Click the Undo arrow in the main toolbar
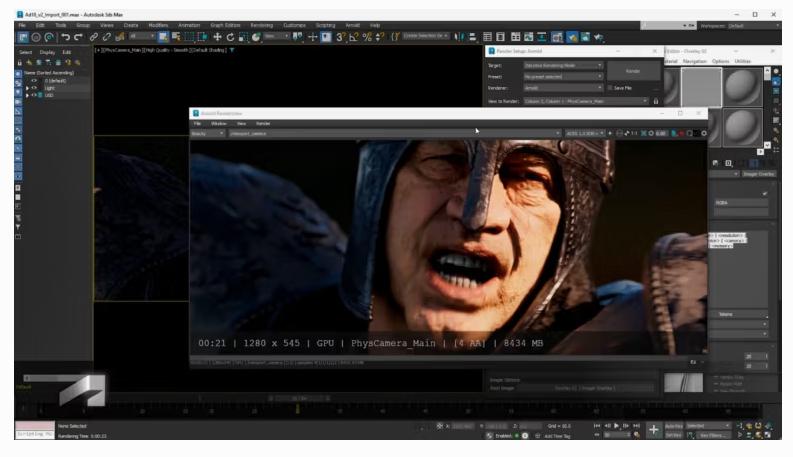Viewport: 793px width, 457px height. [x=68, y=37]
